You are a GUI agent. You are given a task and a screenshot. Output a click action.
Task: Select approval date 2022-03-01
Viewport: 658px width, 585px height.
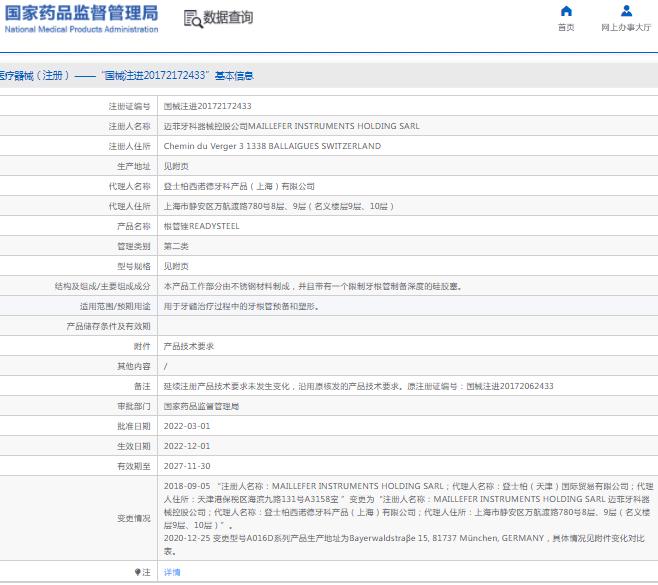click(187, 426)
